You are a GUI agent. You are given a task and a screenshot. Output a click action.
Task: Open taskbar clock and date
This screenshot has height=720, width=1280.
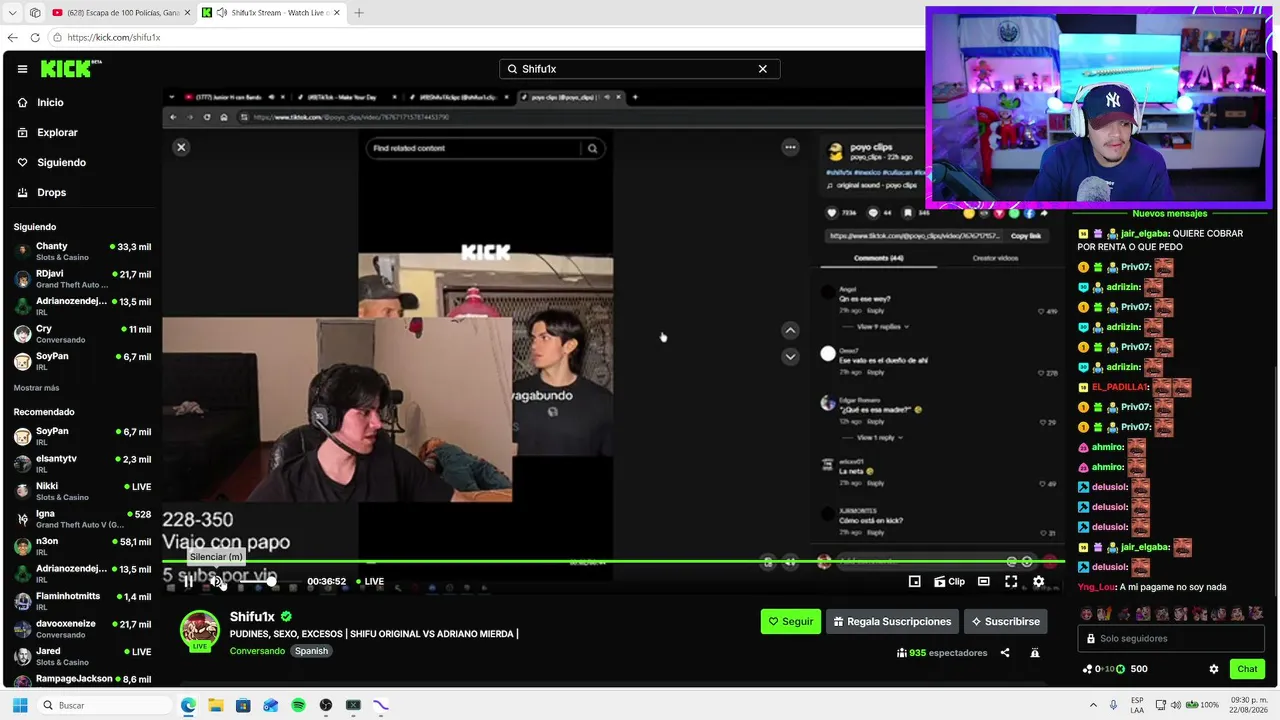point(1250,705)
